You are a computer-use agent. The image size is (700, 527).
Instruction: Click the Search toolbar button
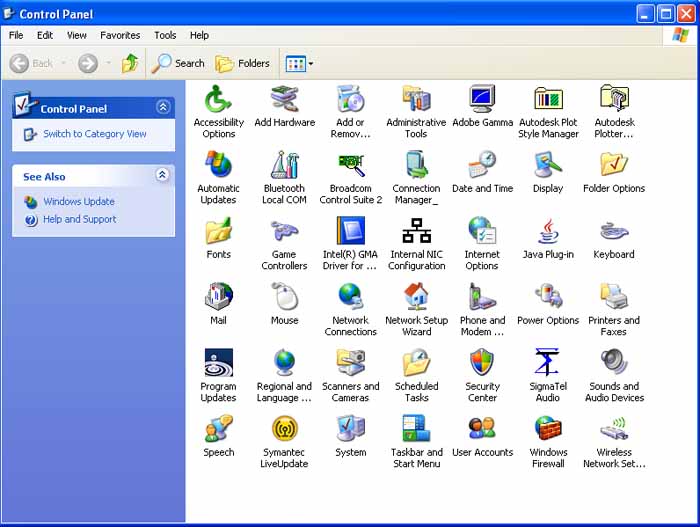click(x=178, y=63)
